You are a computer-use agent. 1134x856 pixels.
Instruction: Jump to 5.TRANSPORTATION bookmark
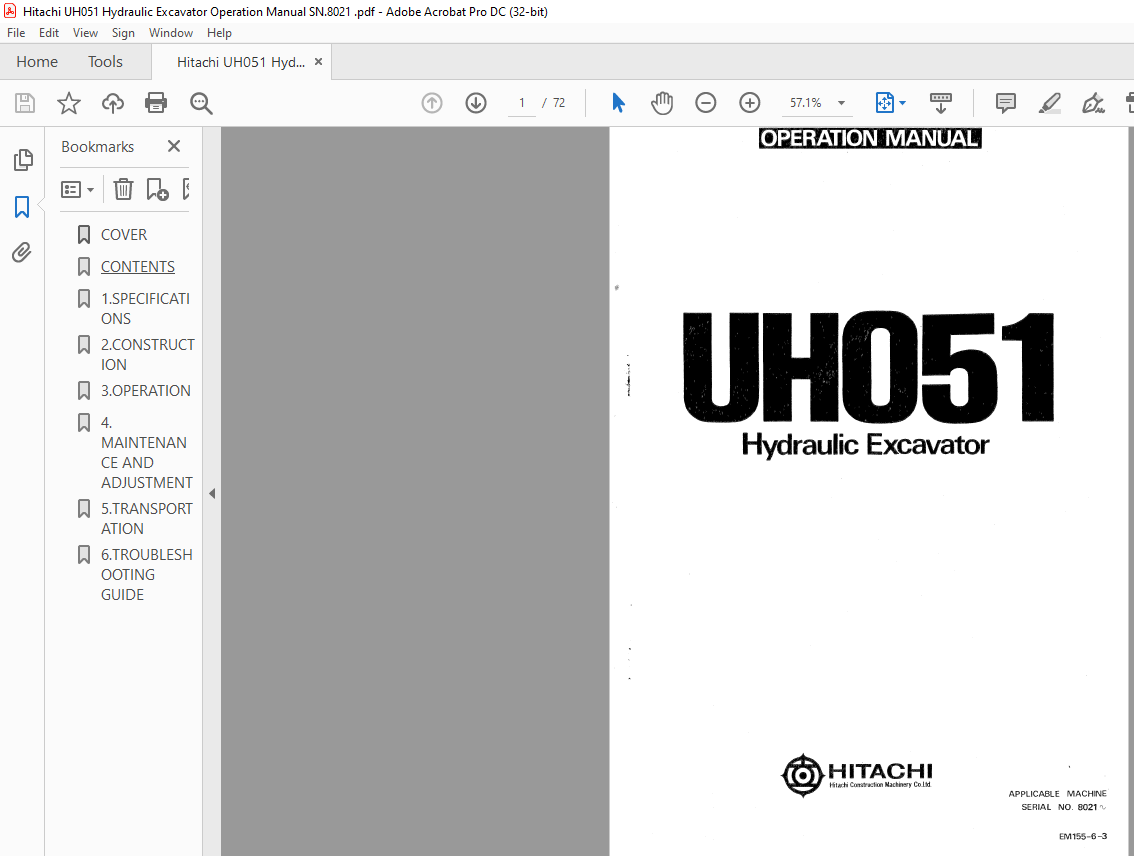(x=147, y=518)
